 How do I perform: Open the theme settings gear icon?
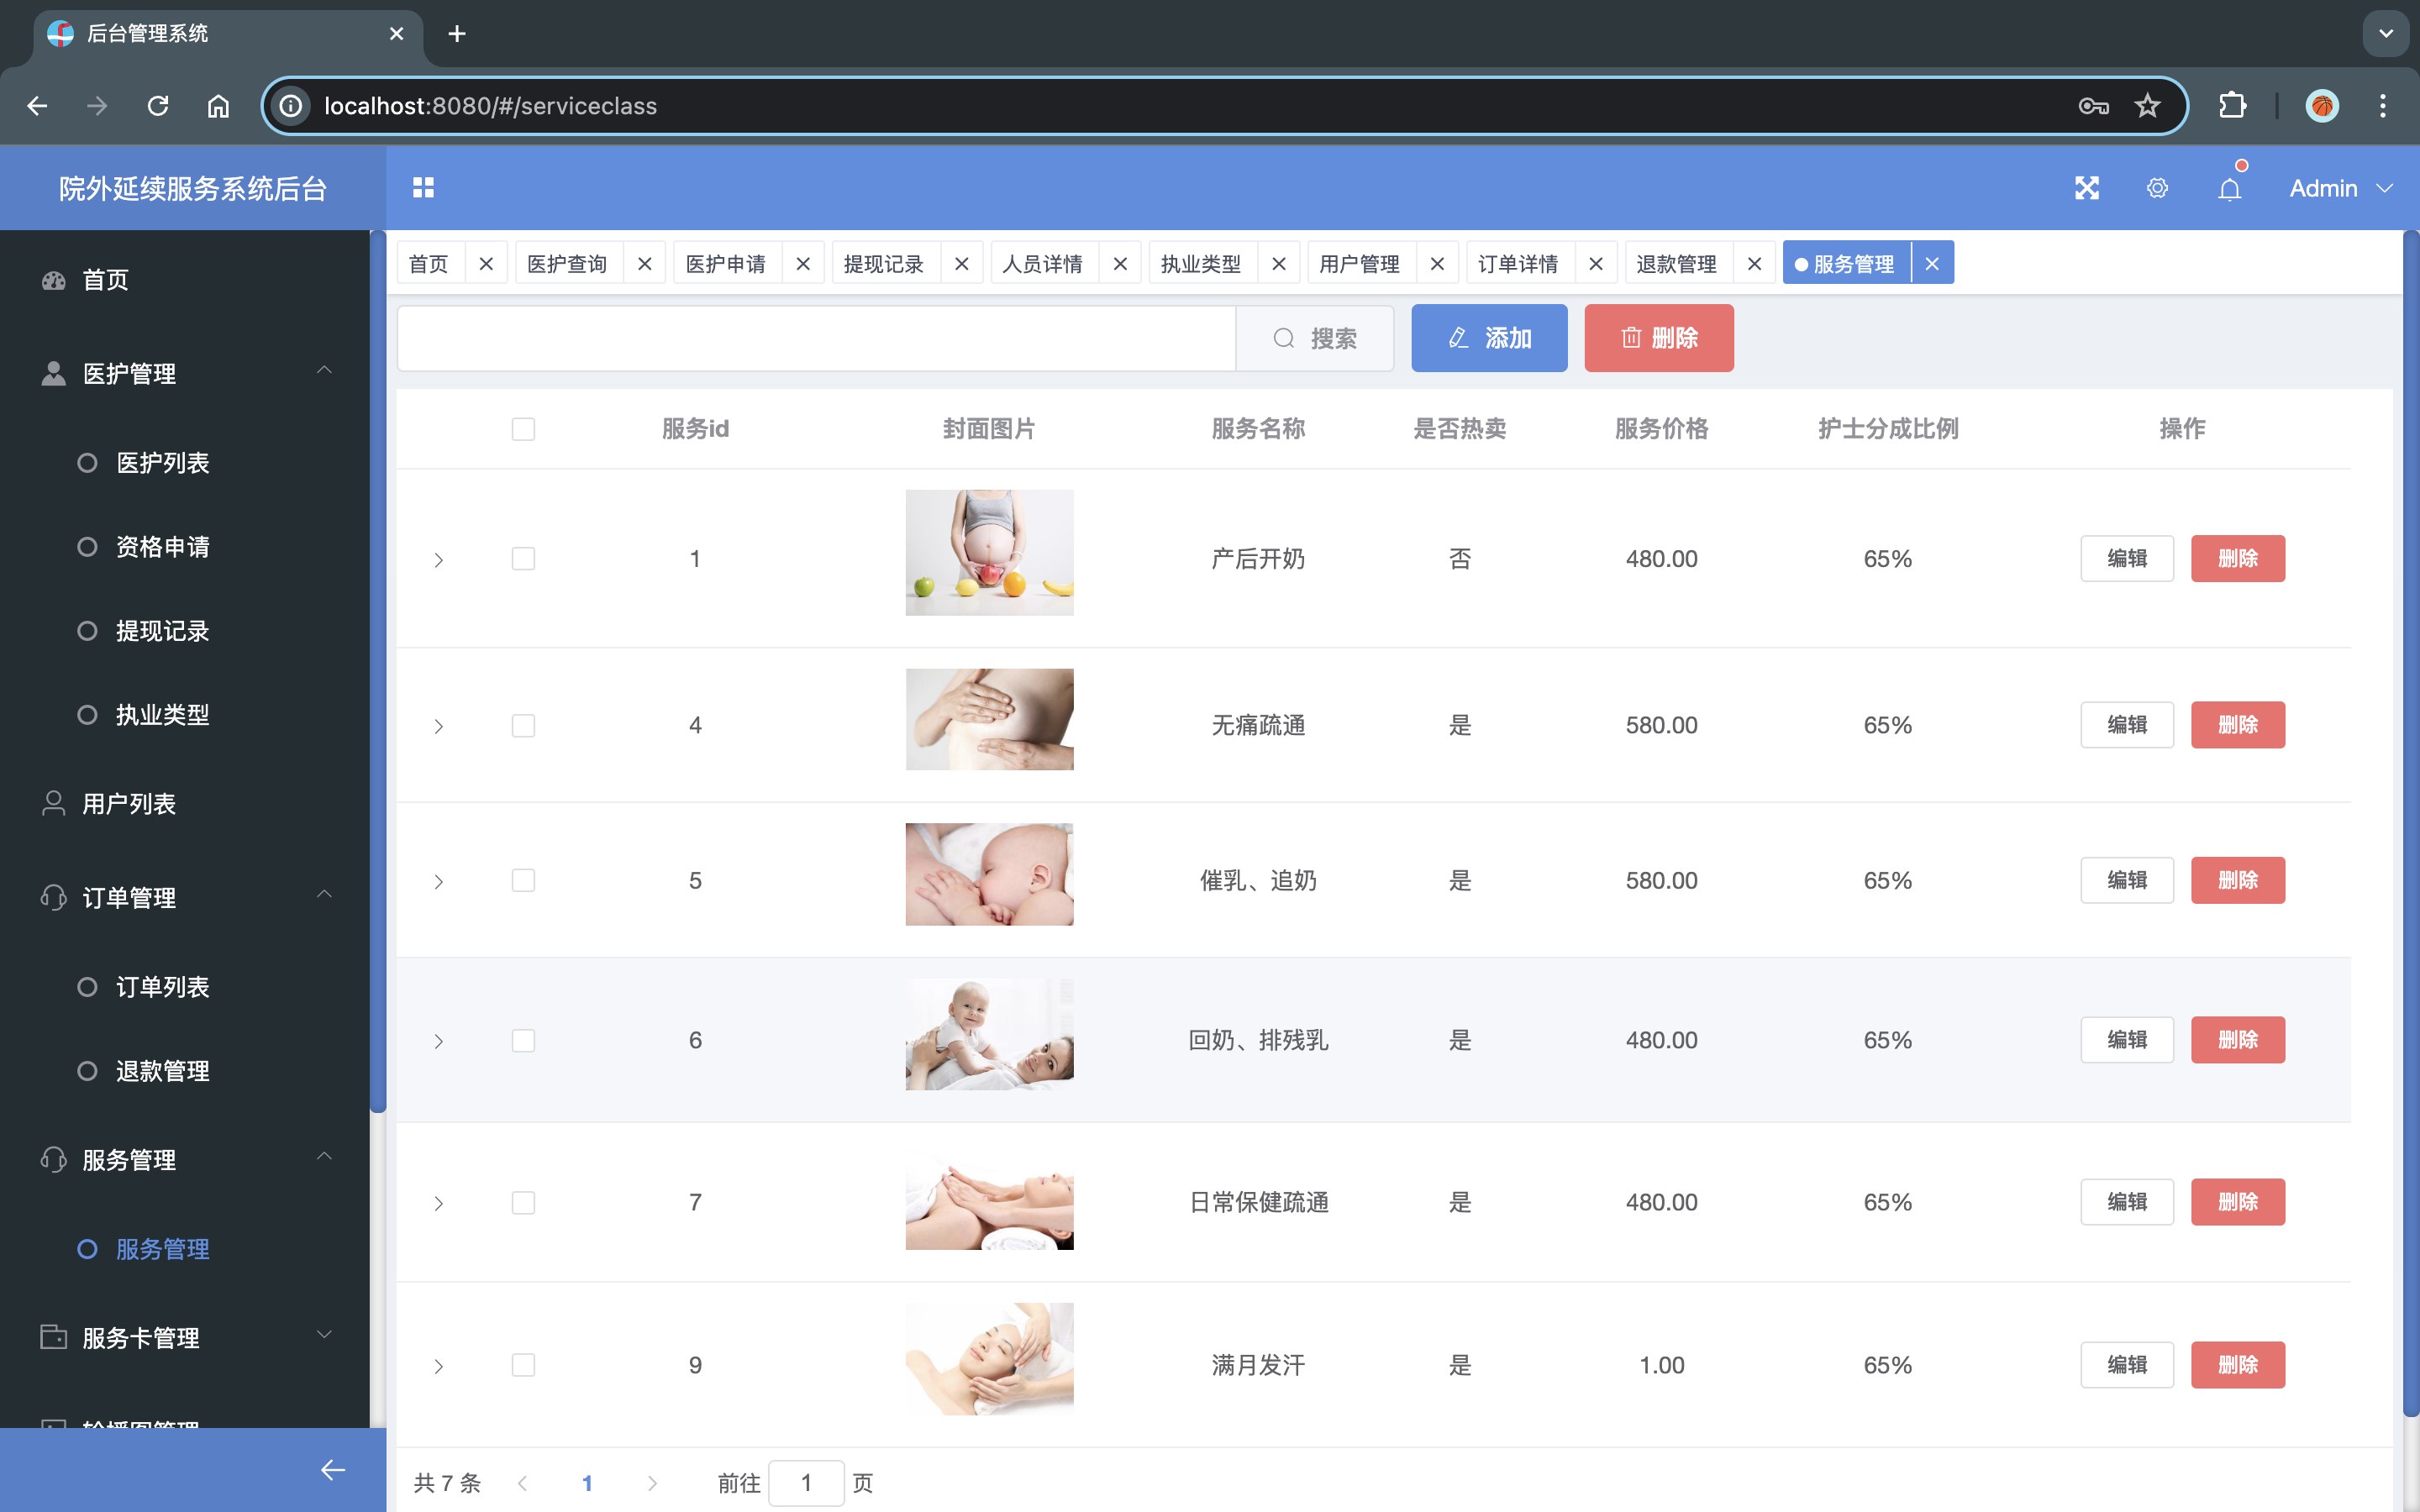click(x=2157, y=188)
